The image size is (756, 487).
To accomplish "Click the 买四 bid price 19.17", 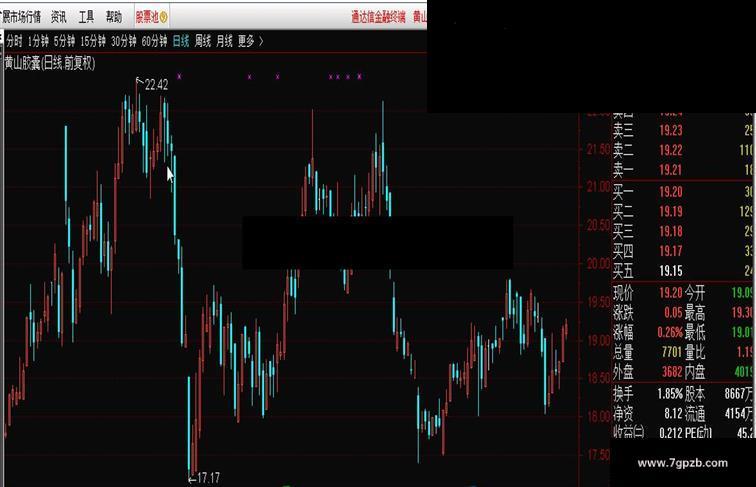I will pyautogui.click(x=671, y=251).
